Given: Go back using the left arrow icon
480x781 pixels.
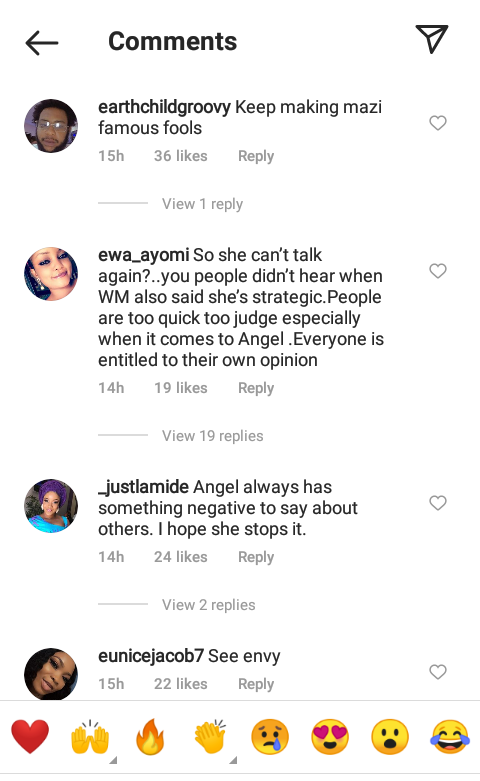Looking at the screenshot, I should [x=42, y=42].
